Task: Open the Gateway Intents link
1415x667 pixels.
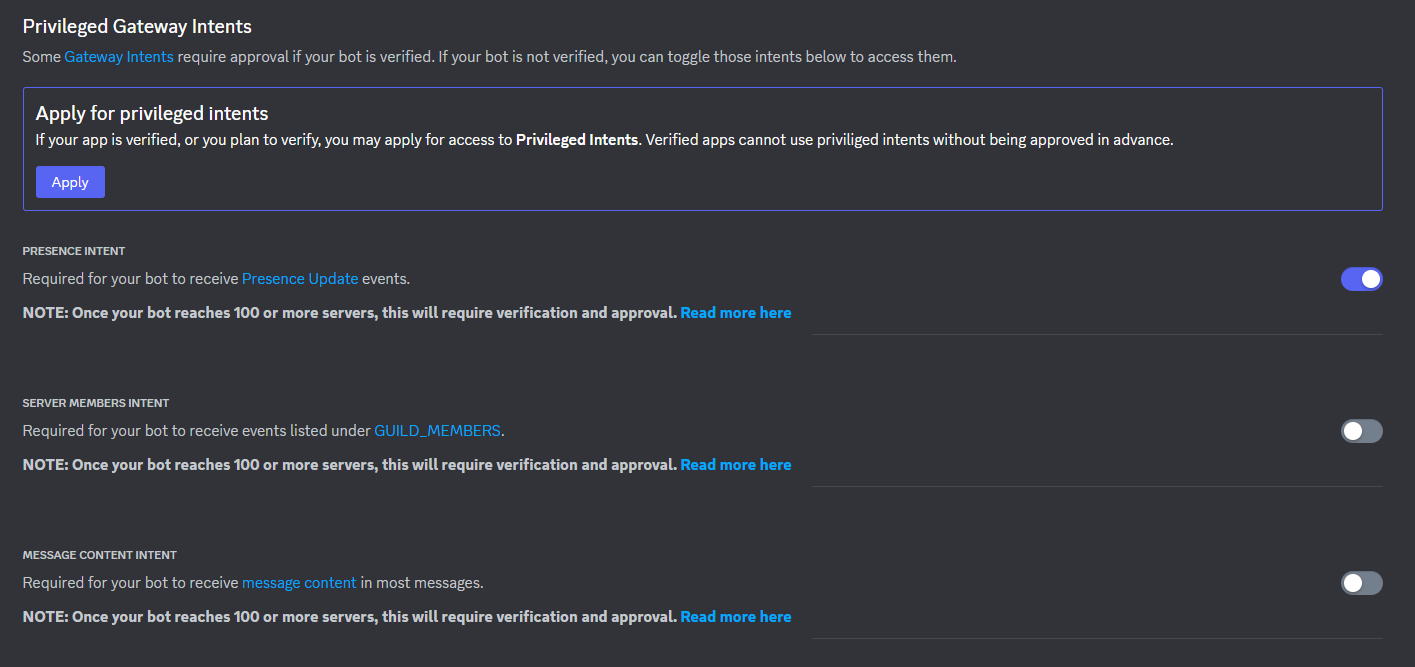Action: click(x=118, y=57)
